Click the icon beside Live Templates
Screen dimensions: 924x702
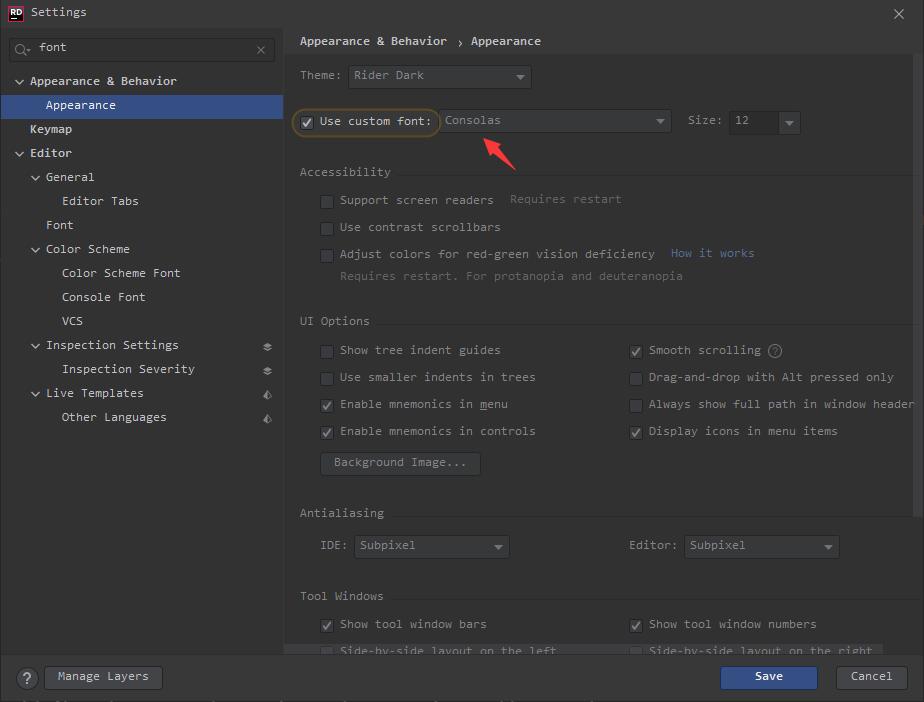click(267, 394)
